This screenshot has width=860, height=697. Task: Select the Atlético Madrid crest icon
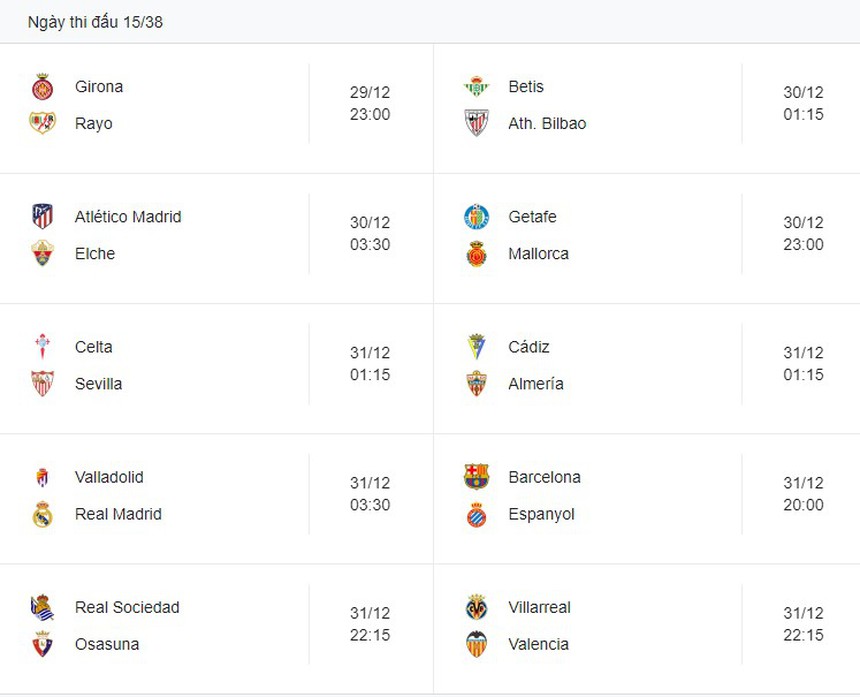tap(42, 217)
